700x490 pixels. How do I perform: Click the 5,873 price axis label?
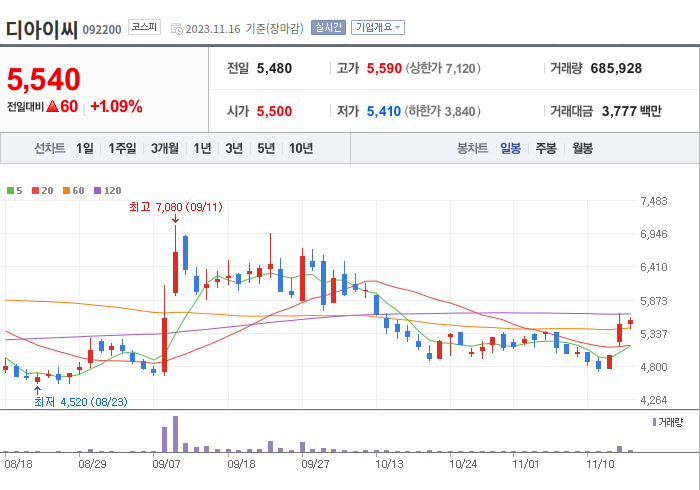click(654, 301)
